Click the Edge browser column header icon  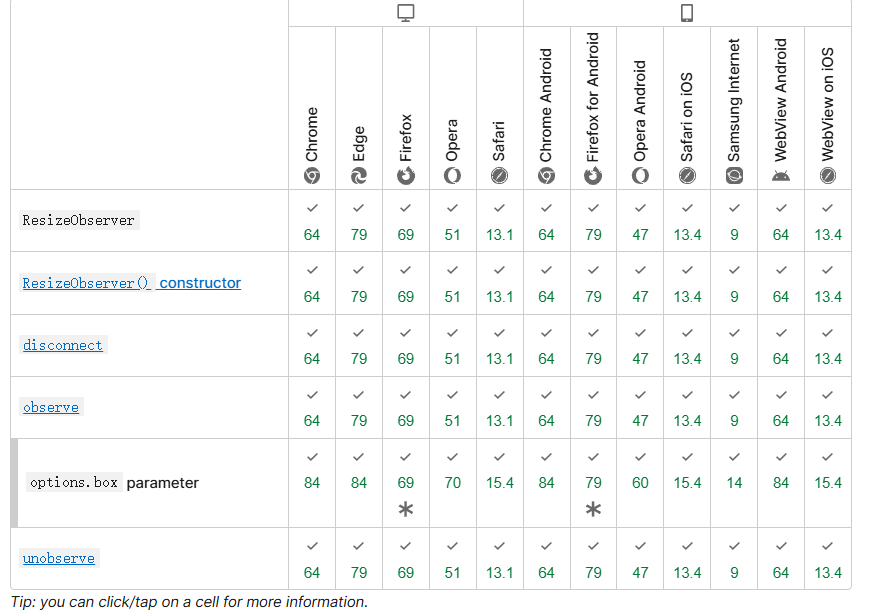359,176
